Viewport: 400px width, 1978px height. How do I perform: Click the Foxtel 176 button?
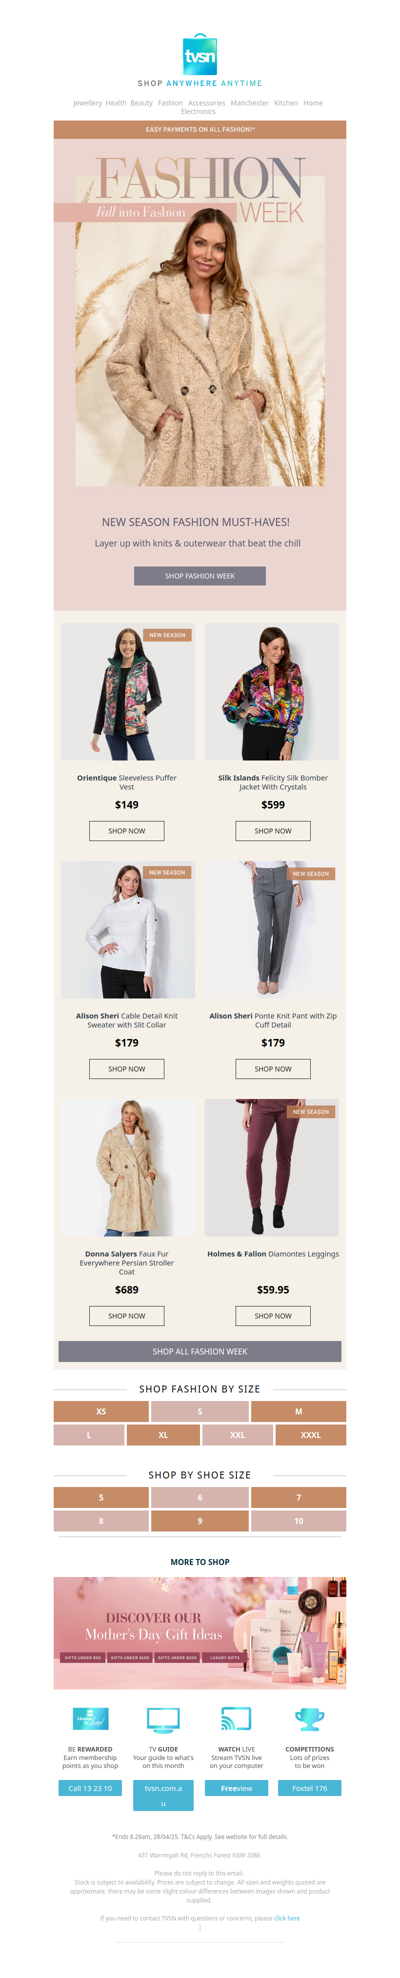(309, 1788)
